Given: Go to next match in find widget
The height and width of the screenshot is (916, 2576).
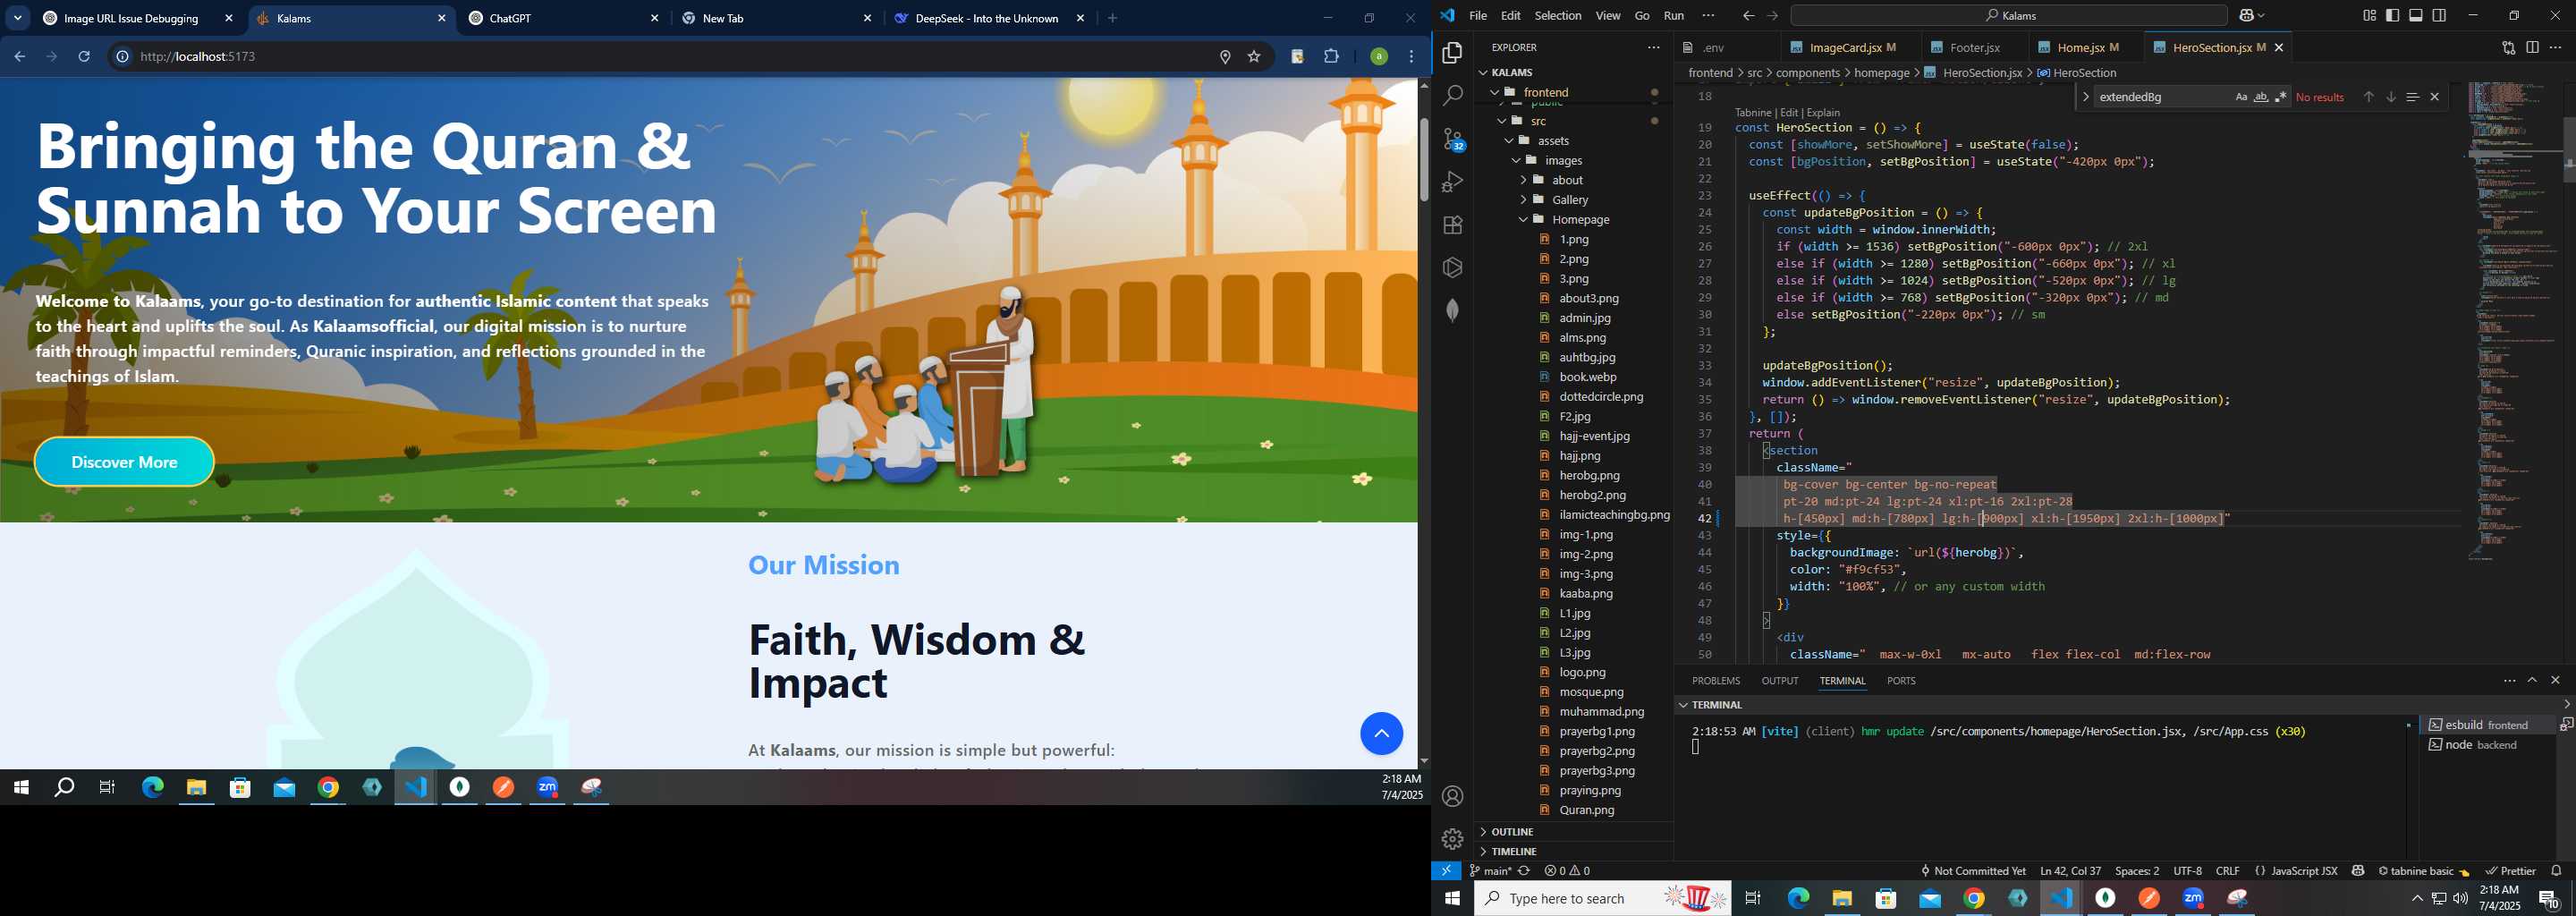Looking at the screenshot, I should [x=2390, y=97].
